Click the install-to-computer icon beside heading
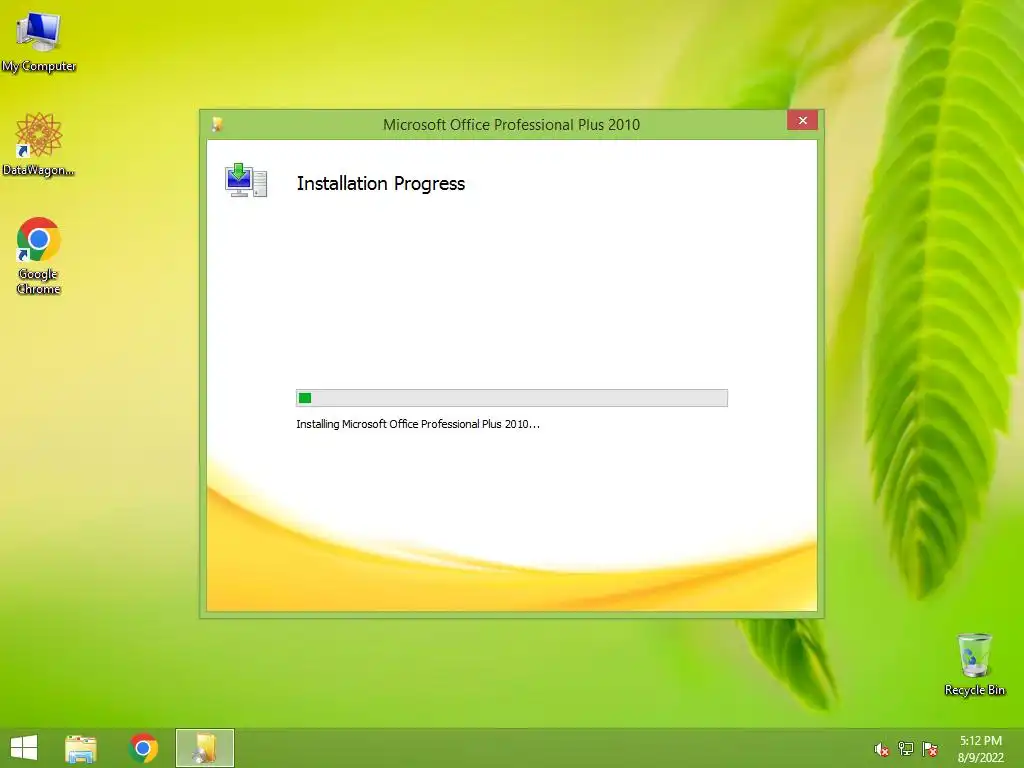 click(x=246, y=180)
